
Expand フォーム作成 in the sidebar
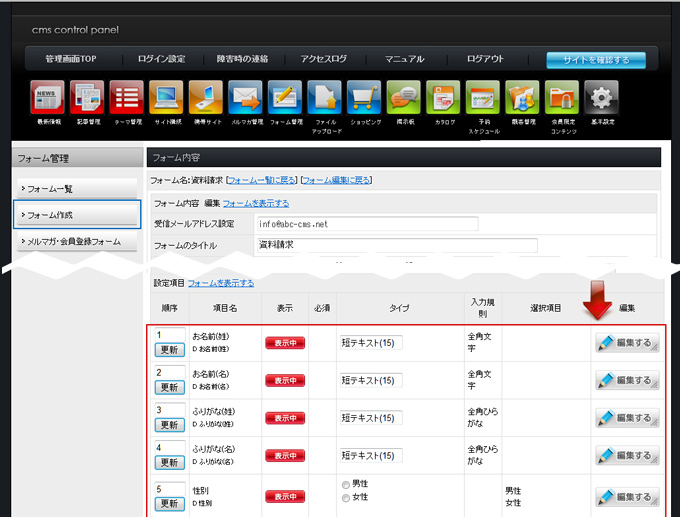78,214
